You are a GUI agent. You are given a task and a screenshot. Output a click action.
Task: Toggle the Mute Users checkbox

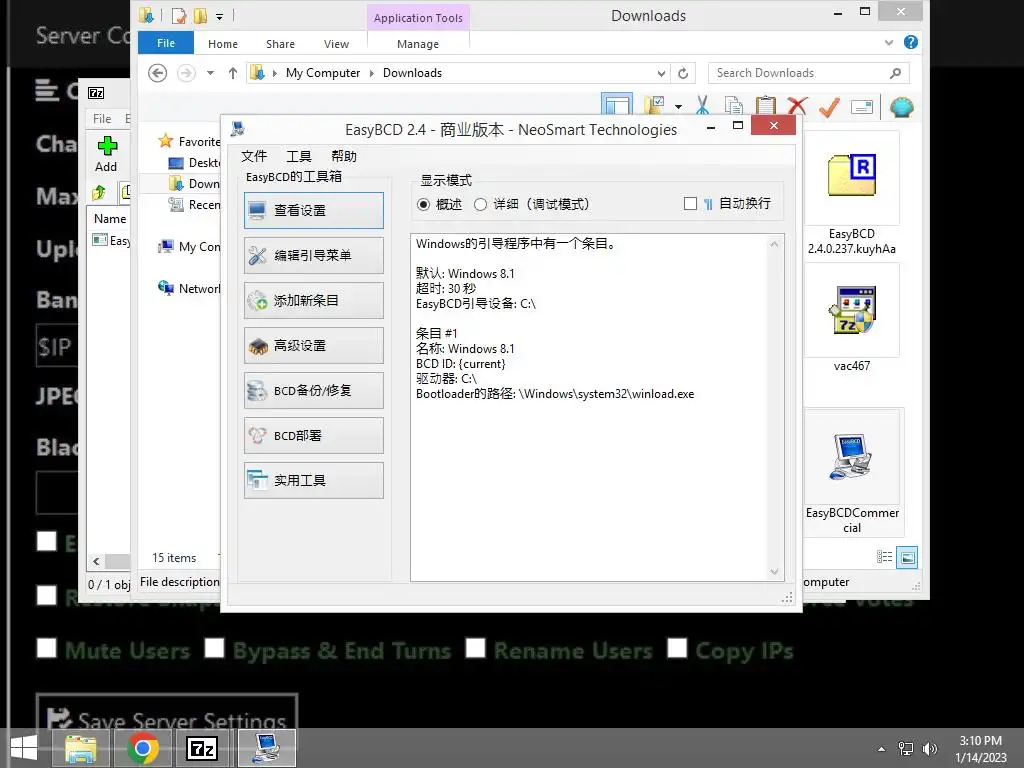pos(47,648)
